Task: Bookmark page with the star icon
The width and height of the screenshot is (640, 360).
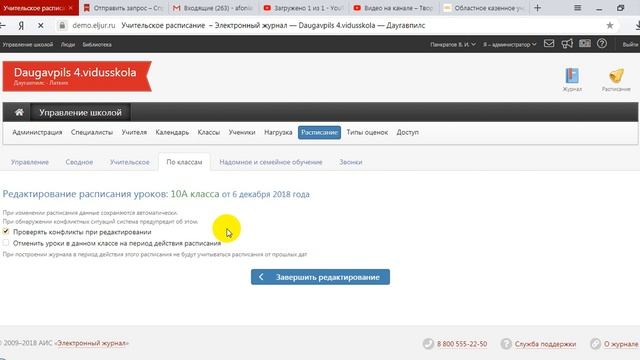Action: coord(610,25)
